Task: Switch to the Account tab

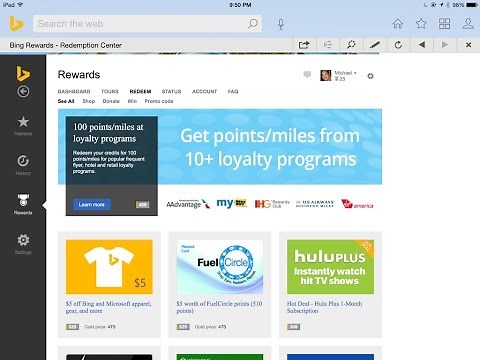Action: tap(204, 91)
